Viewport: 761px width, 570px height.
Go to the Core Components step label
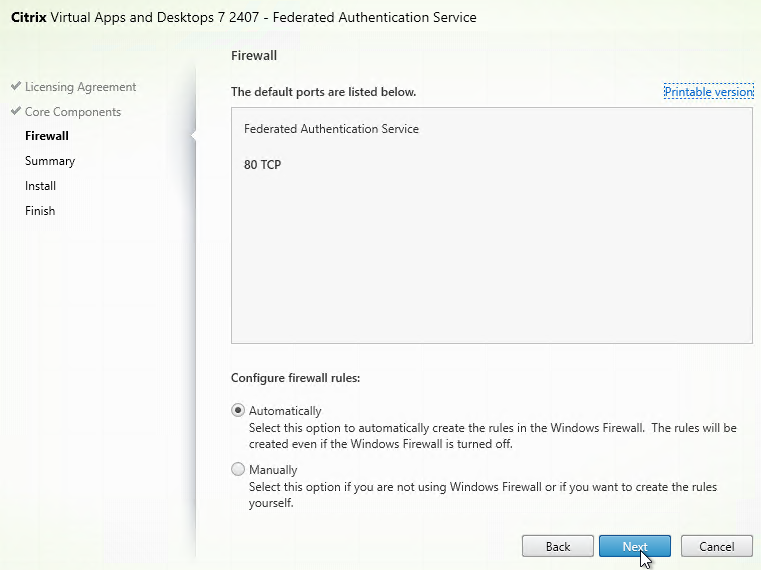click(73, 112)
